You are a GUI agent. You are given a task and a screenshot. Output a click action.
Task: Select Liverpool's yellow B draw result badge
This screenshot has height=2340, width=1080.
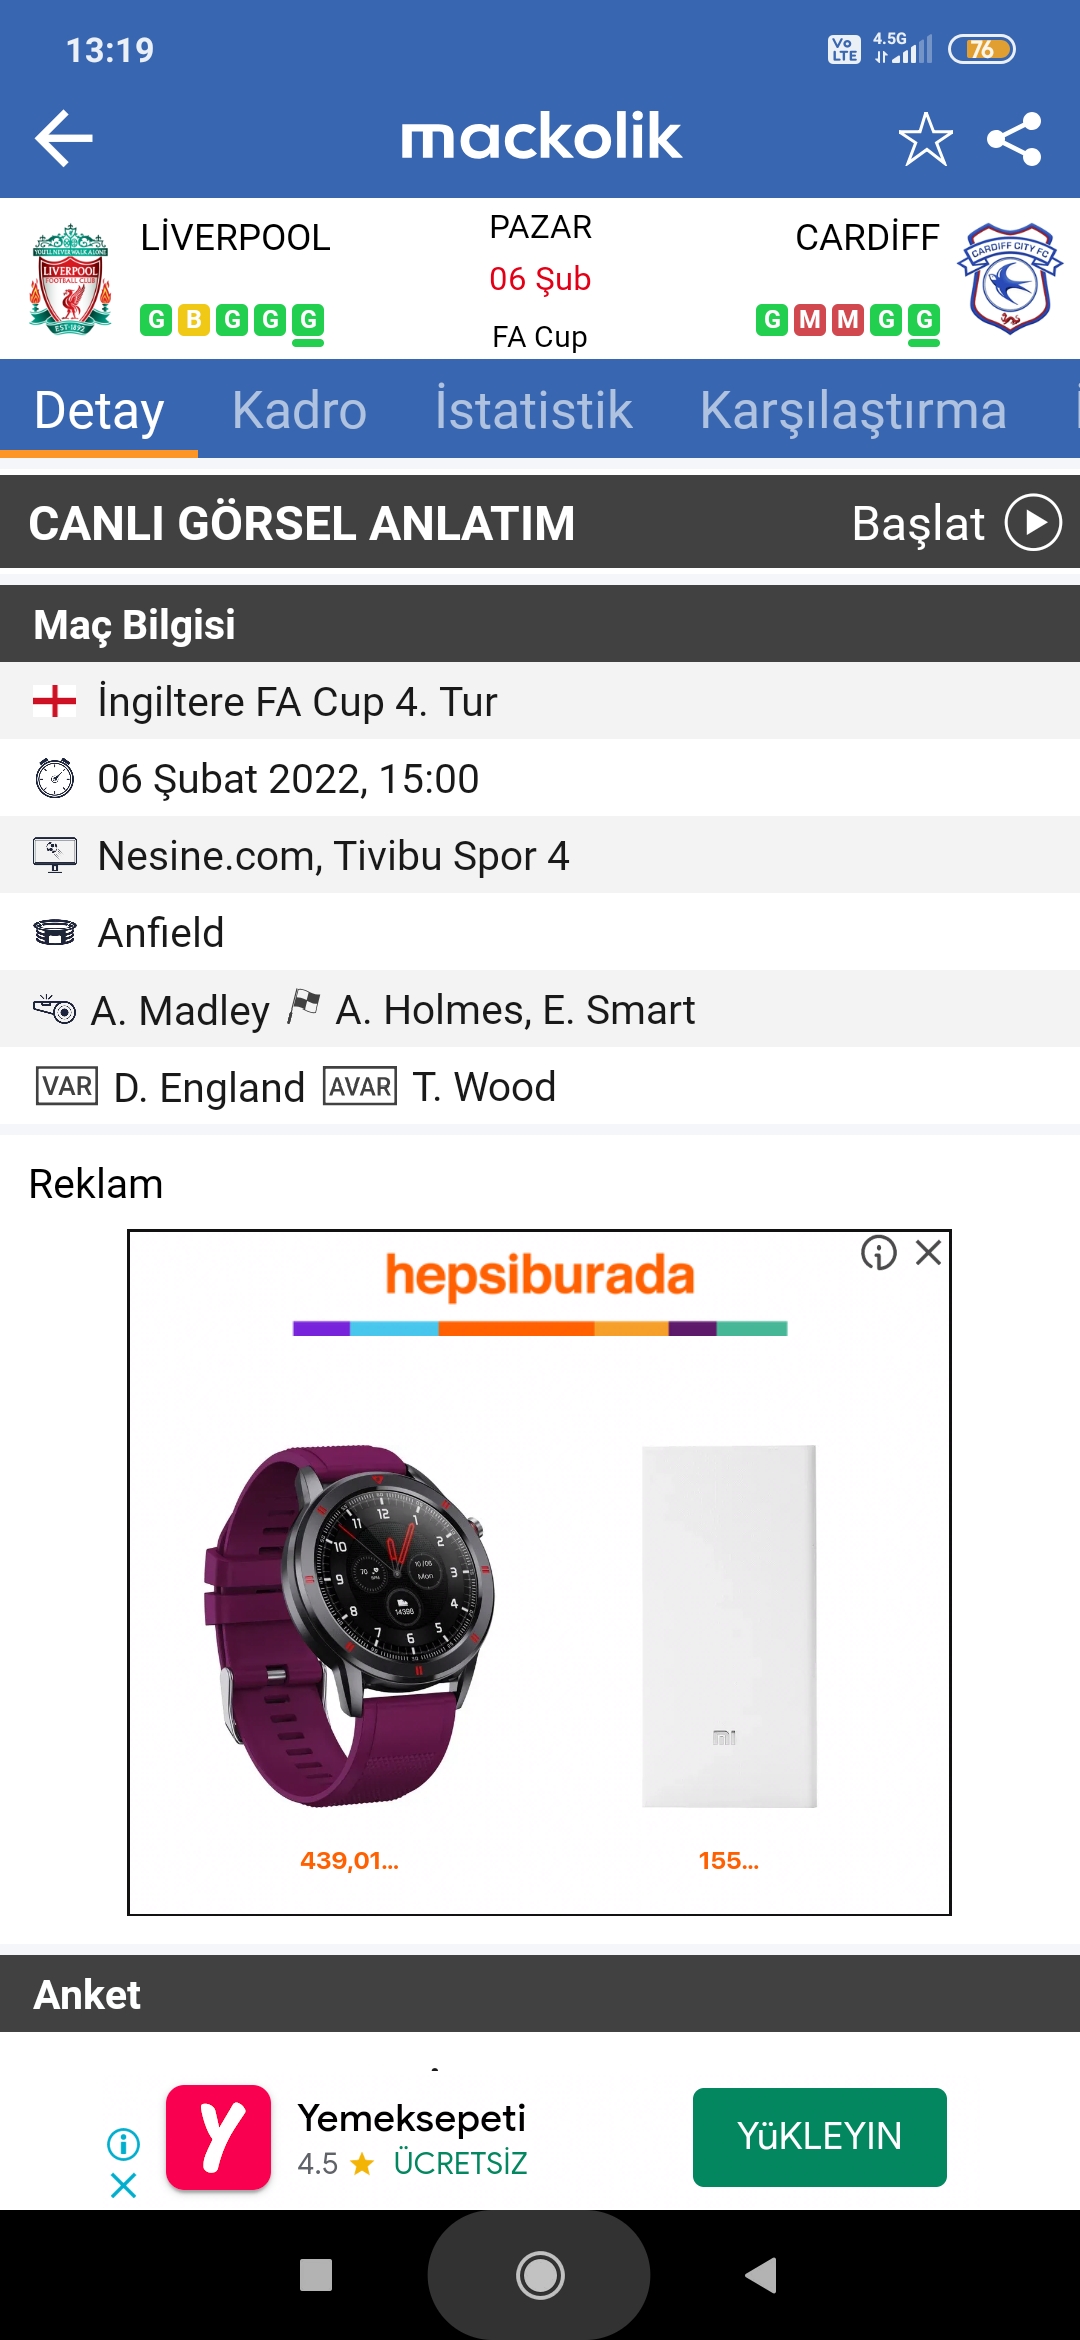[x=194, y=320]
